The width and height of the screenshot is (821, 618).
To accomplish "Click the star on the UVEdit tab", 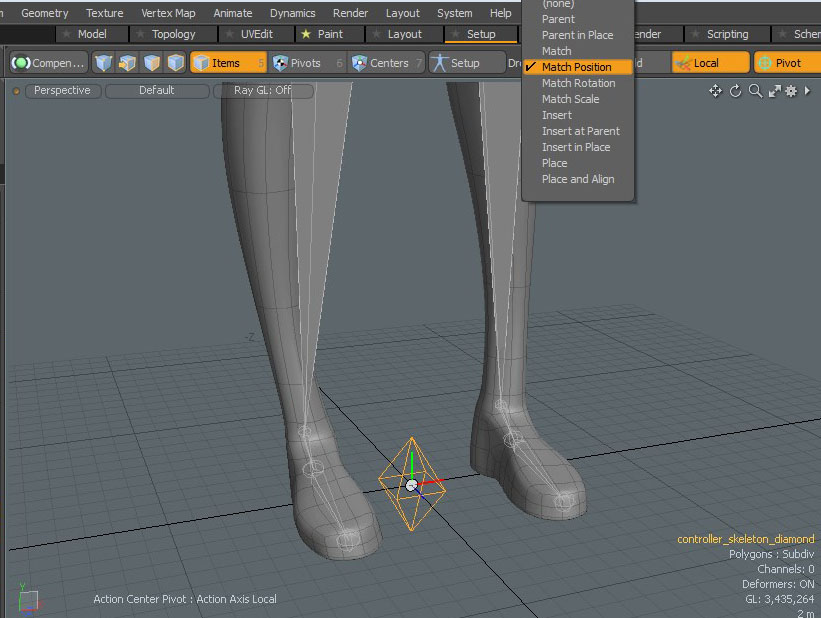I will (x=229, y=34).
